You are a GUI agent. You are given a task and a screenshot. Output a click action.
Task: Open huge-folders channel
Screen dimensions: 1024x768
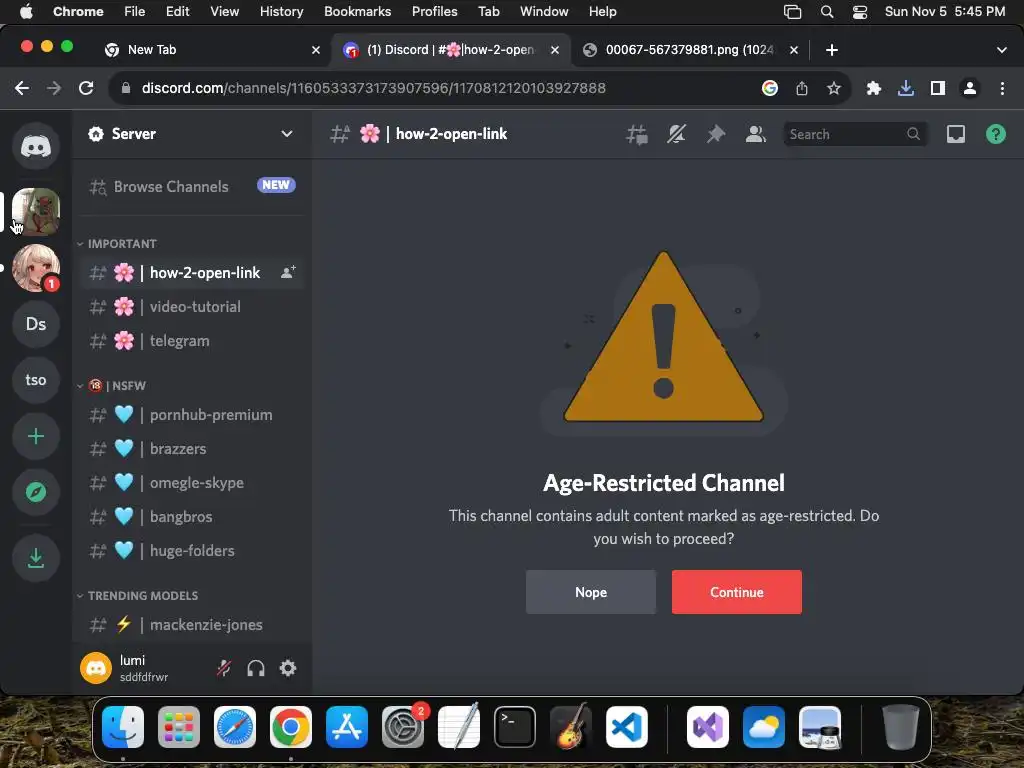(x=191, y=551)
